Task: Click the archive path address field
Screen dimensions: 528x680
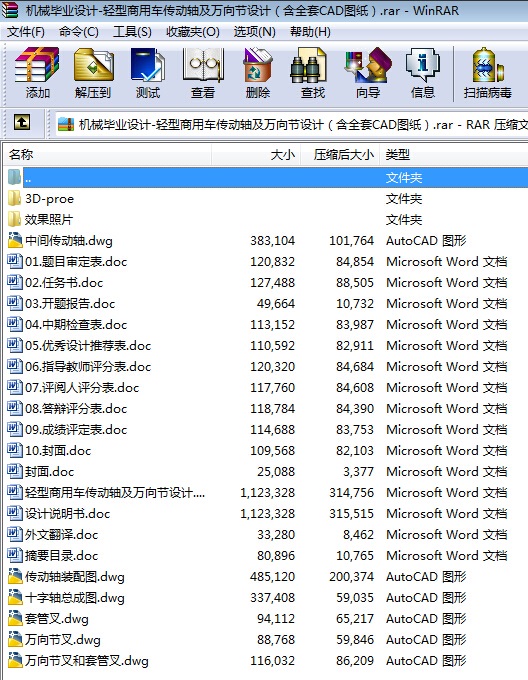Action: click(291, 124)
